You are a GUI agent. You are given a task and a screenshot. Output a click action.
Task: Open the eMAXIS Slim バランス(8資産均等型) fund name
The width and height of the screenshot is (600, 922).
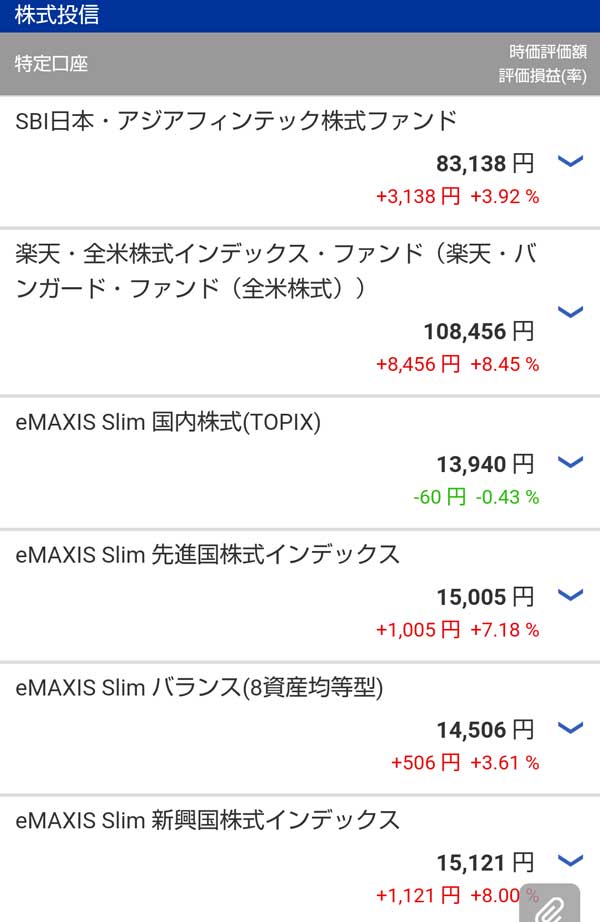[200, 688]
